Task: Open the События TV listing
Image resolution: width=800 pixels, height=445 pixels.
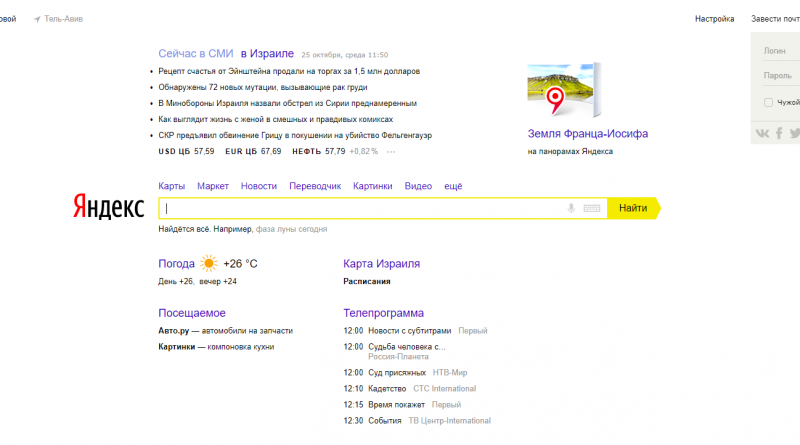Action: (385, 421)
